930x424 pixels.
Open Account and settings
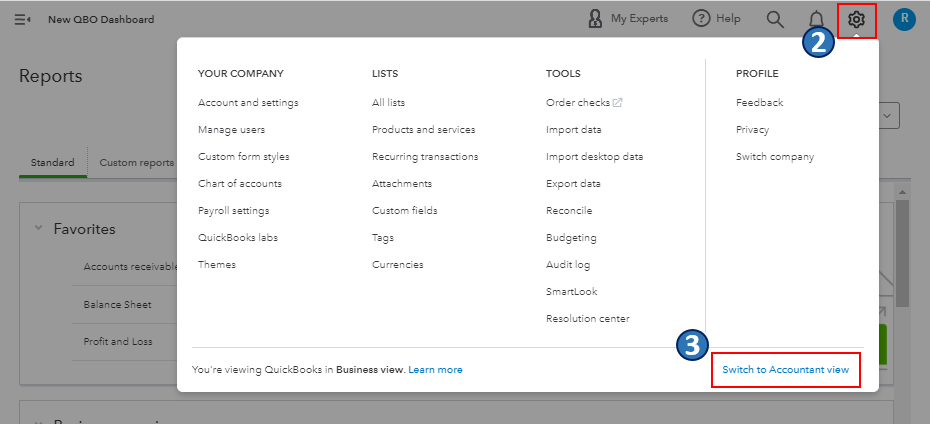pyautogui.click(x=249, y=103)
